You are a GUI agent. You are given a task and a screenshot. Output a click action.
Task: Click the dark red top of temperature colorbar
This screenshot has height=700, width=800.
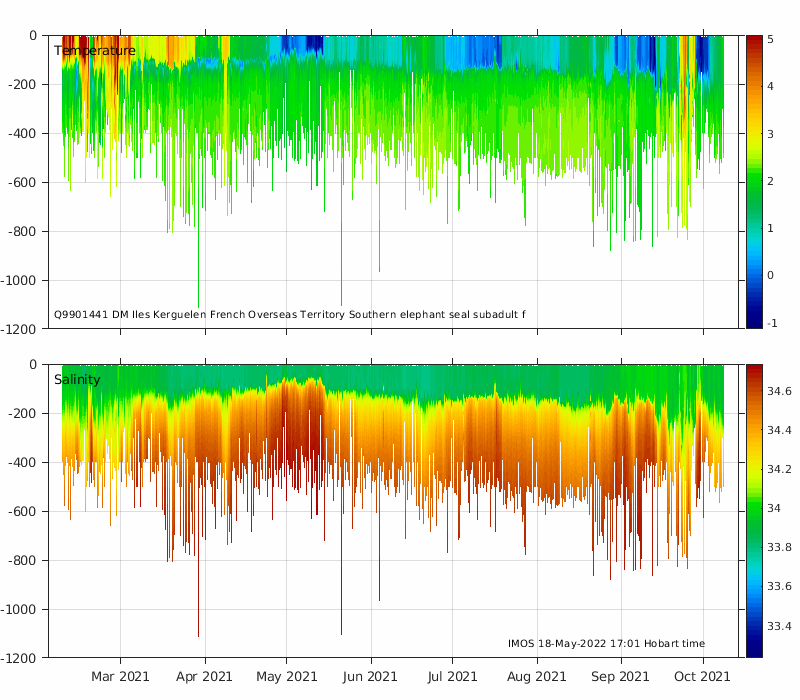pyautogui.click(x=753, y=40)
